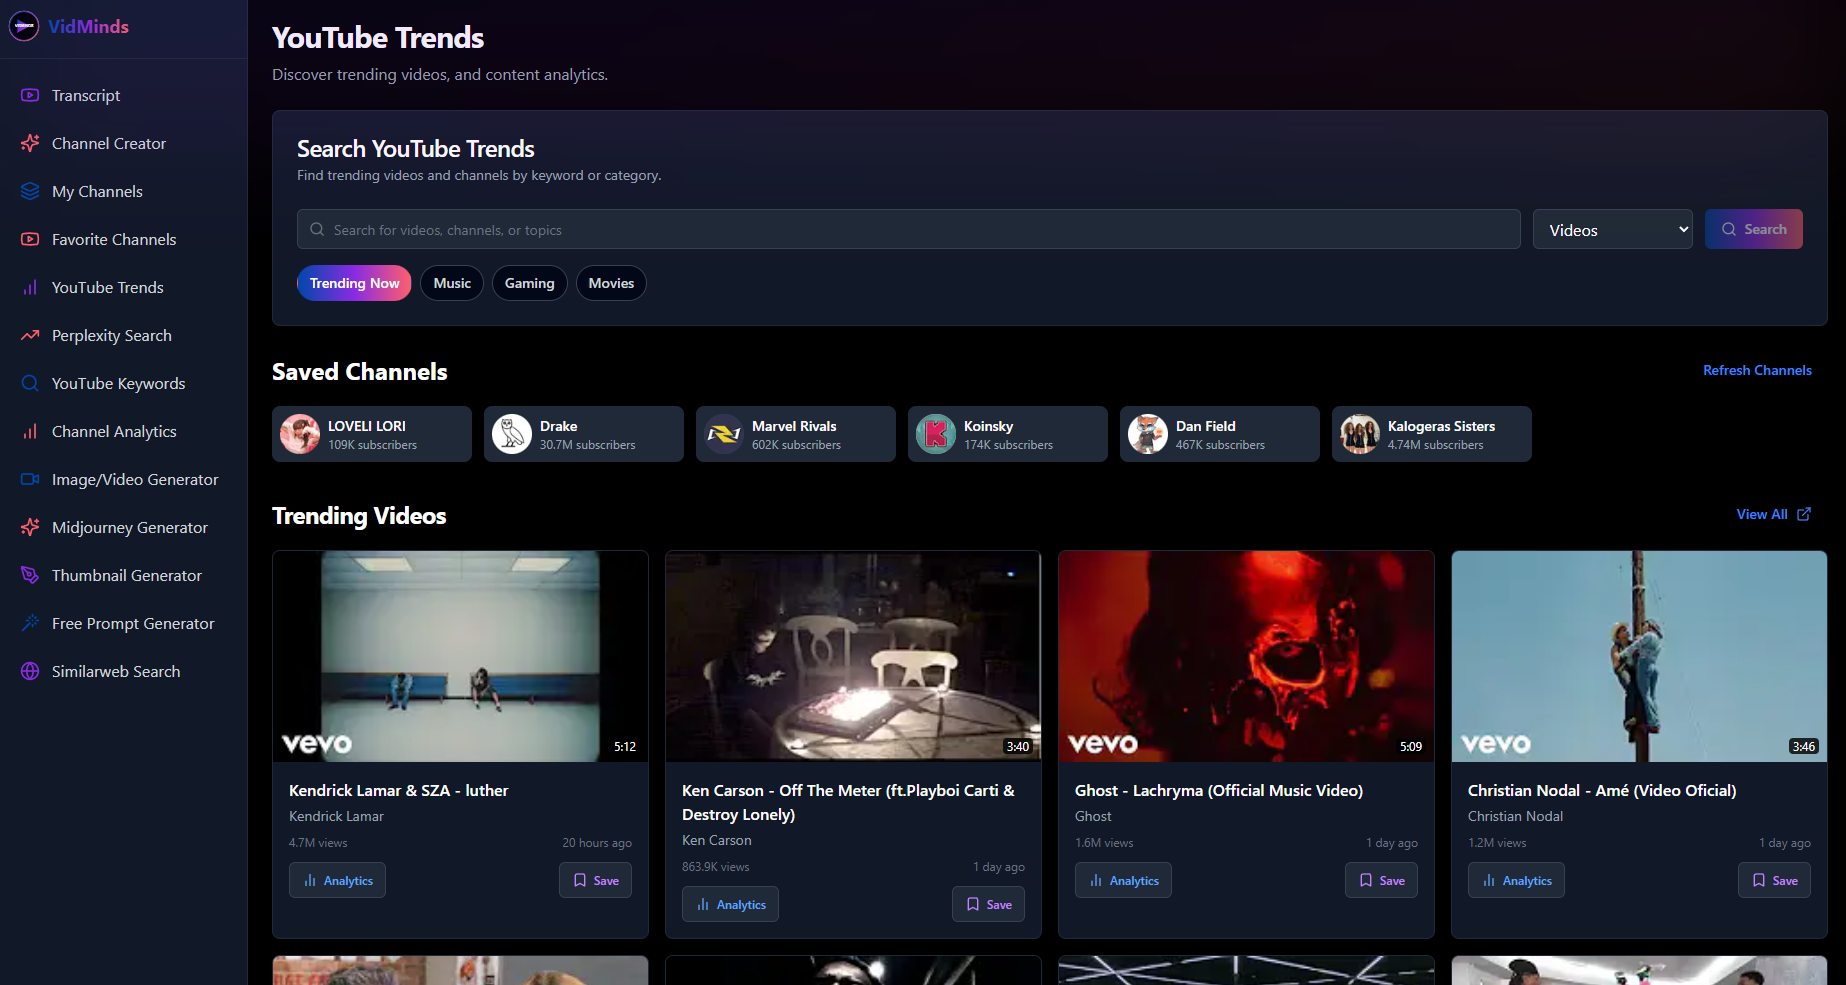The image size is (1846, 985).
Task: Select the Music category filter
Action: coord(452,283)
